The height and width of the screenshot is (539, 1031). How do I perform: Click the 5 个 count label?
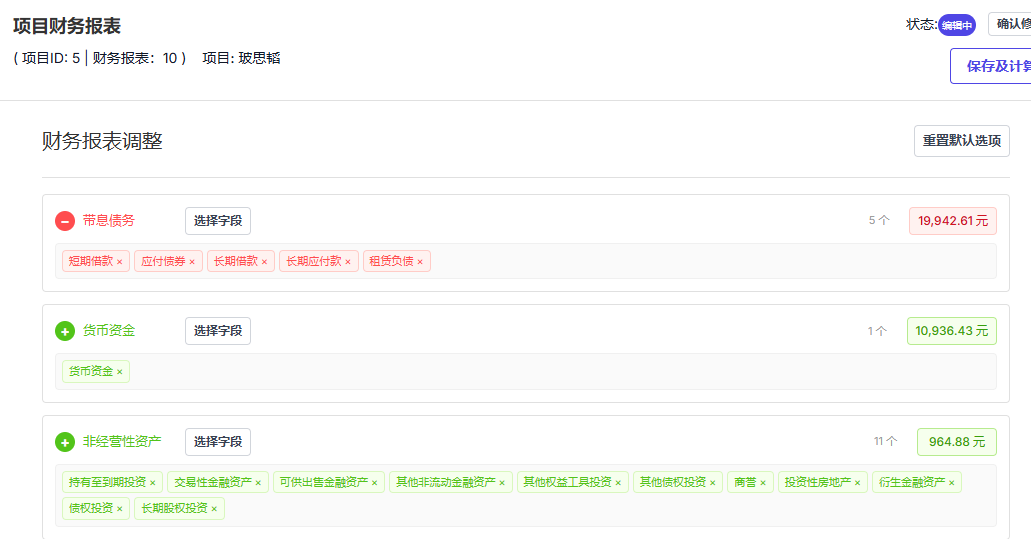[879, 221]
